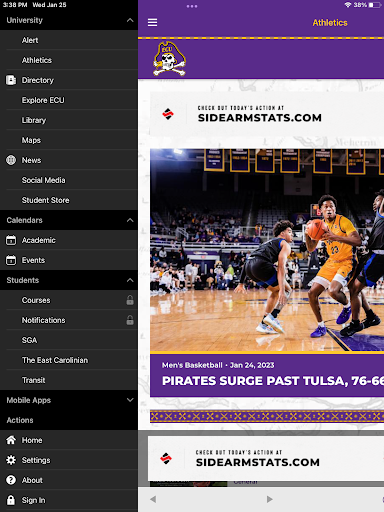Image resolution: width=384 pixels, height=512 pixels.
Task: Expand the Mobile Apps section
Action: (x=130, y=400)
